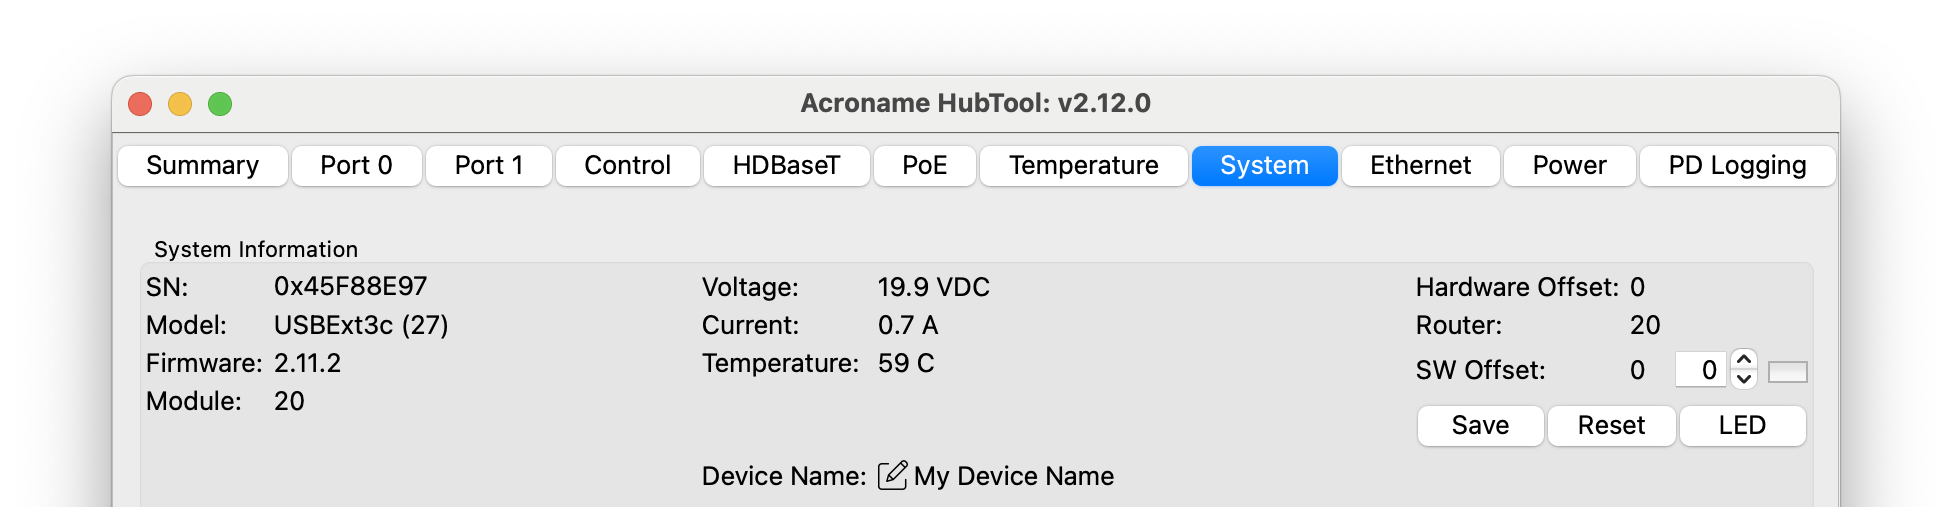Click the small box beside the SW Offset stepper

coord(1787,372)
